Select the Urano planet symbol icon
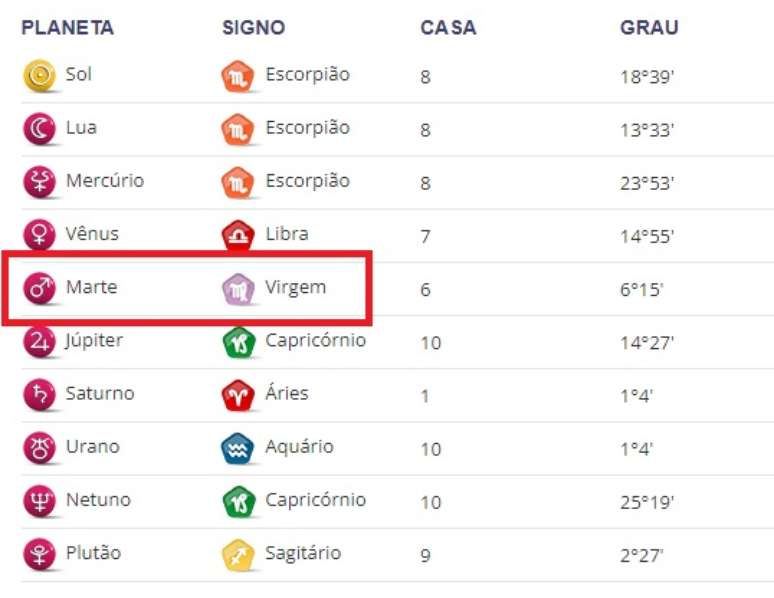Screen dimensions: 774x598 [x=39, y=448]
